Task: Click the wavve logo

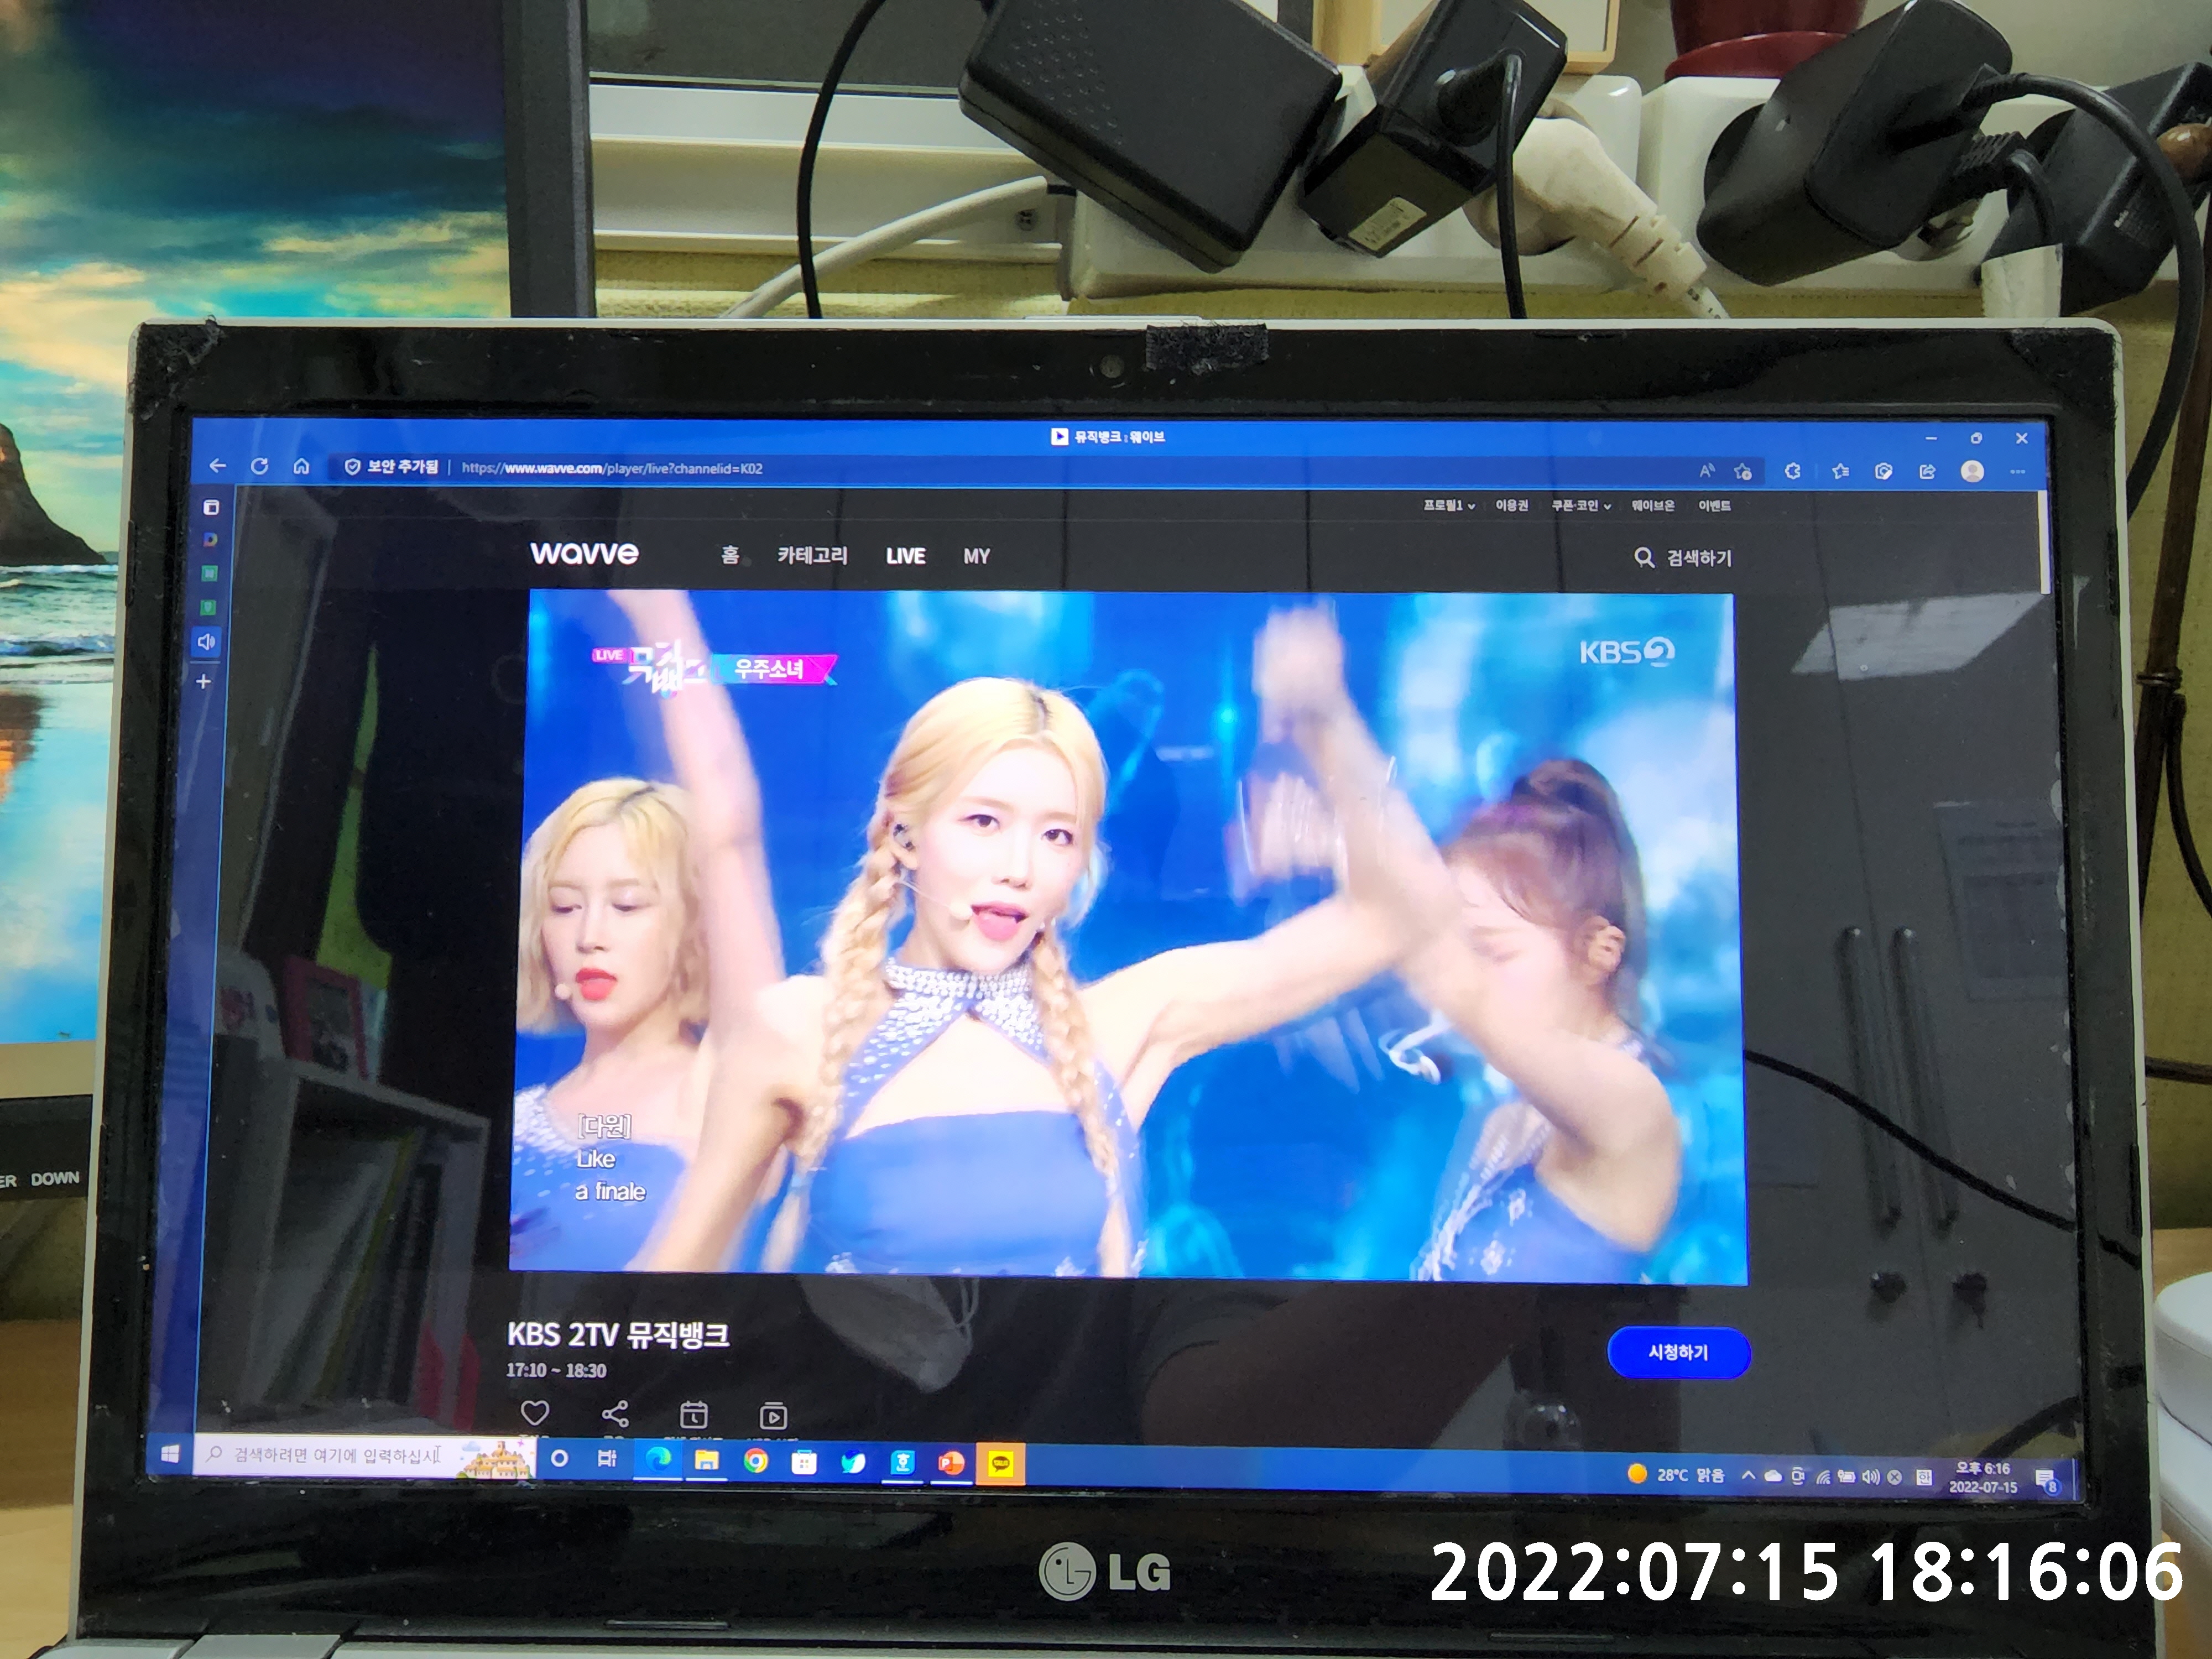Action: (x=584, y=553)
